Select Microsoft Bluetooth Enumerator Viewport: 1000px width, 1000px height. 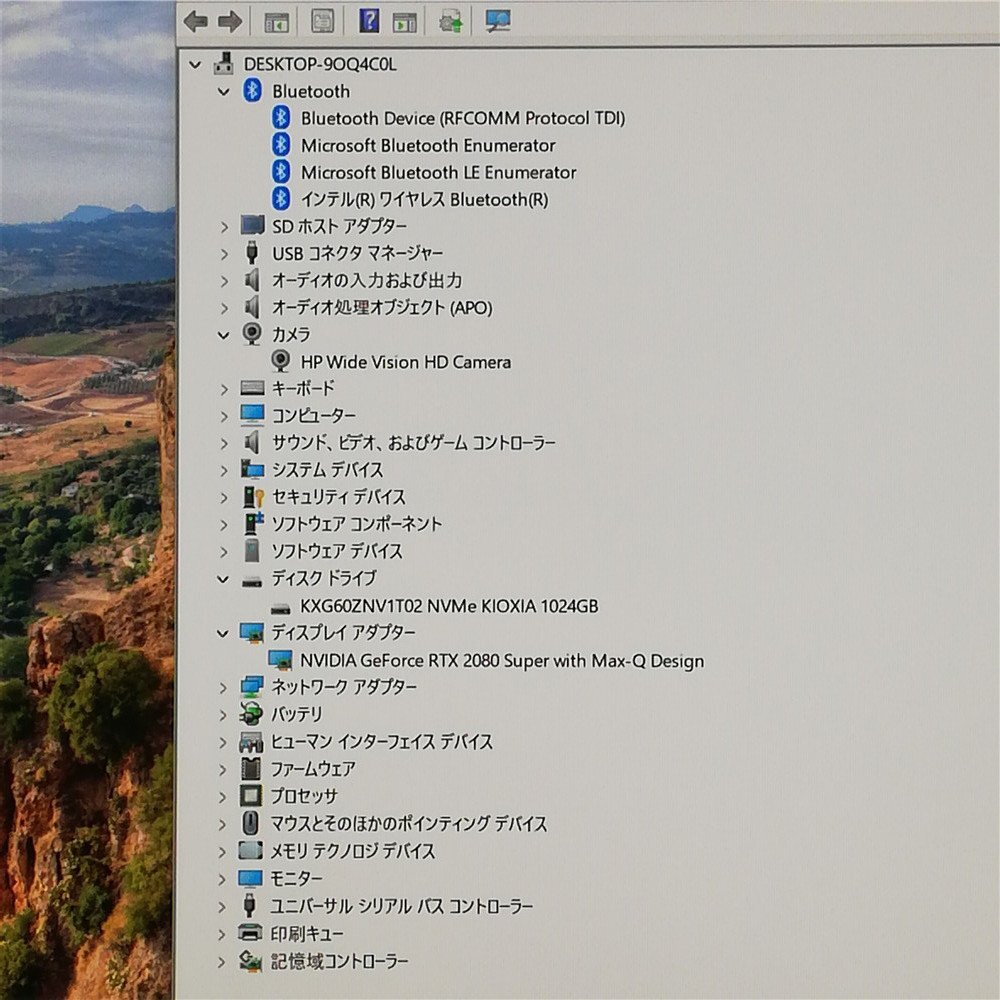click(x=428, y=145)
